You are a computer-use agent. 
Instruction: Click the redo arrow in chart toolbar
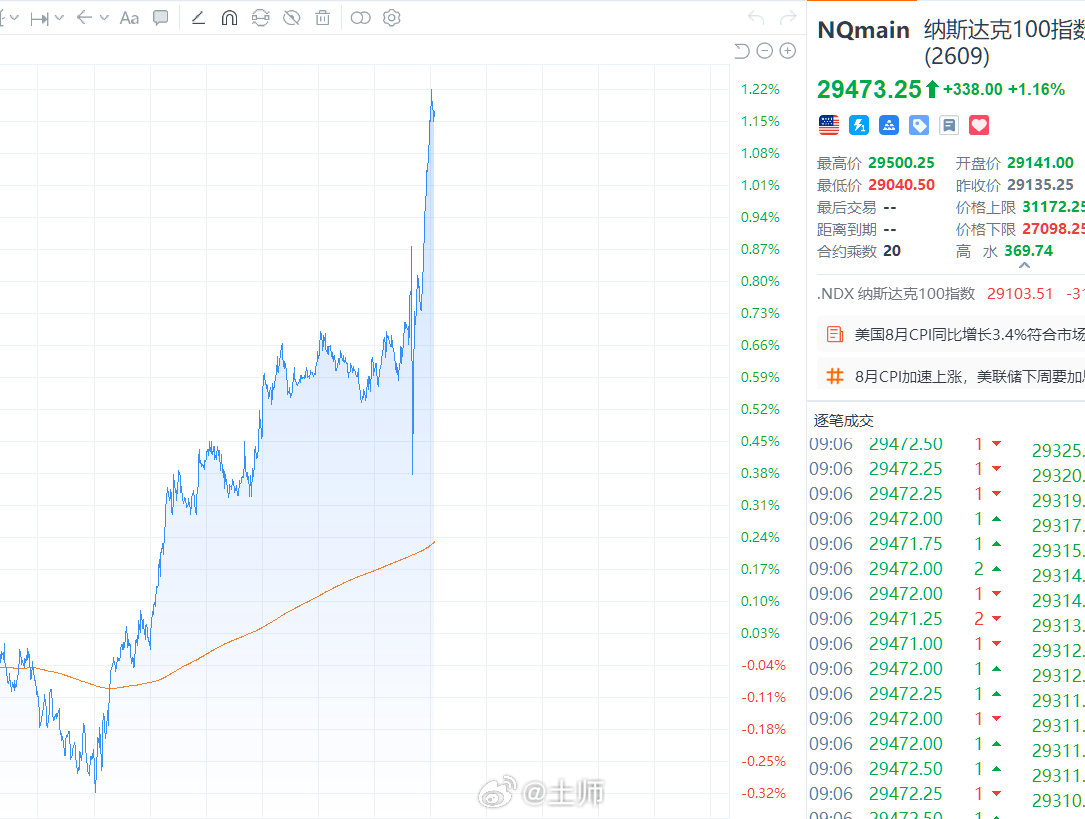tap(788, 18)
